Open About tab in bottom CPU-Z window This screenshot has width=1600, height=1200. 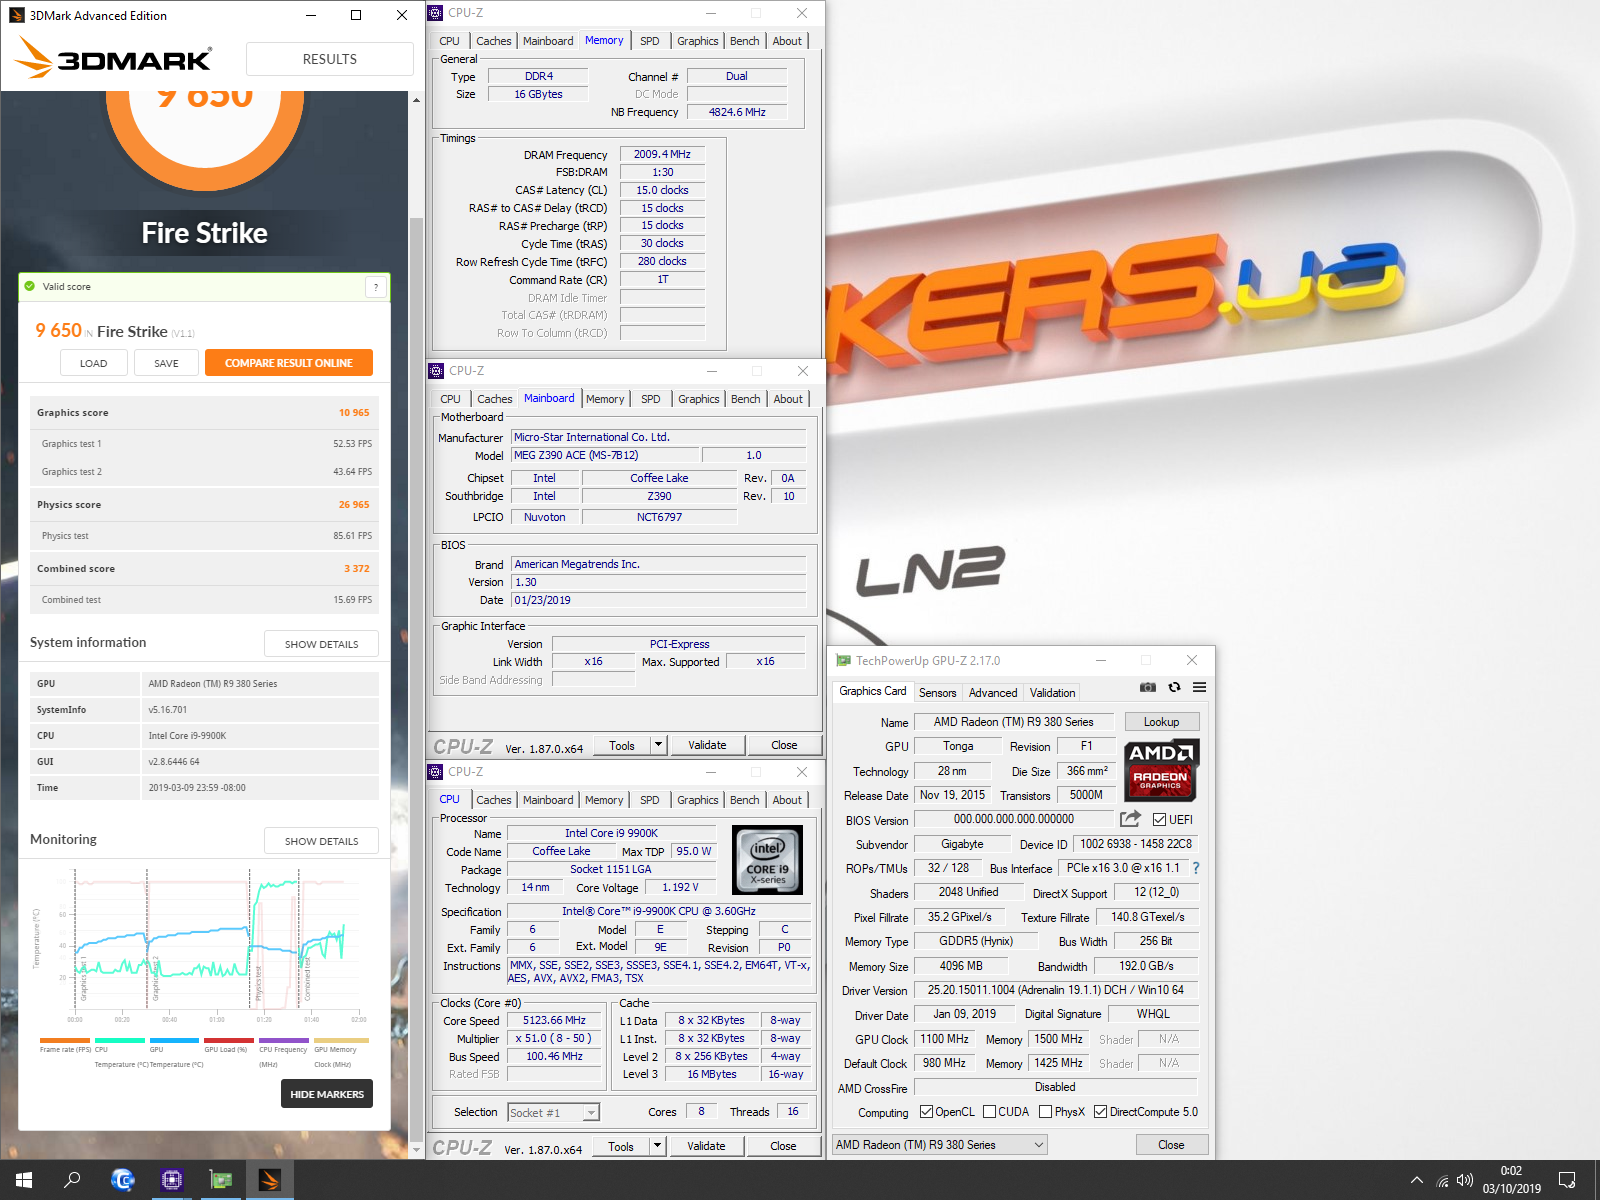click(x=787, y=800)
